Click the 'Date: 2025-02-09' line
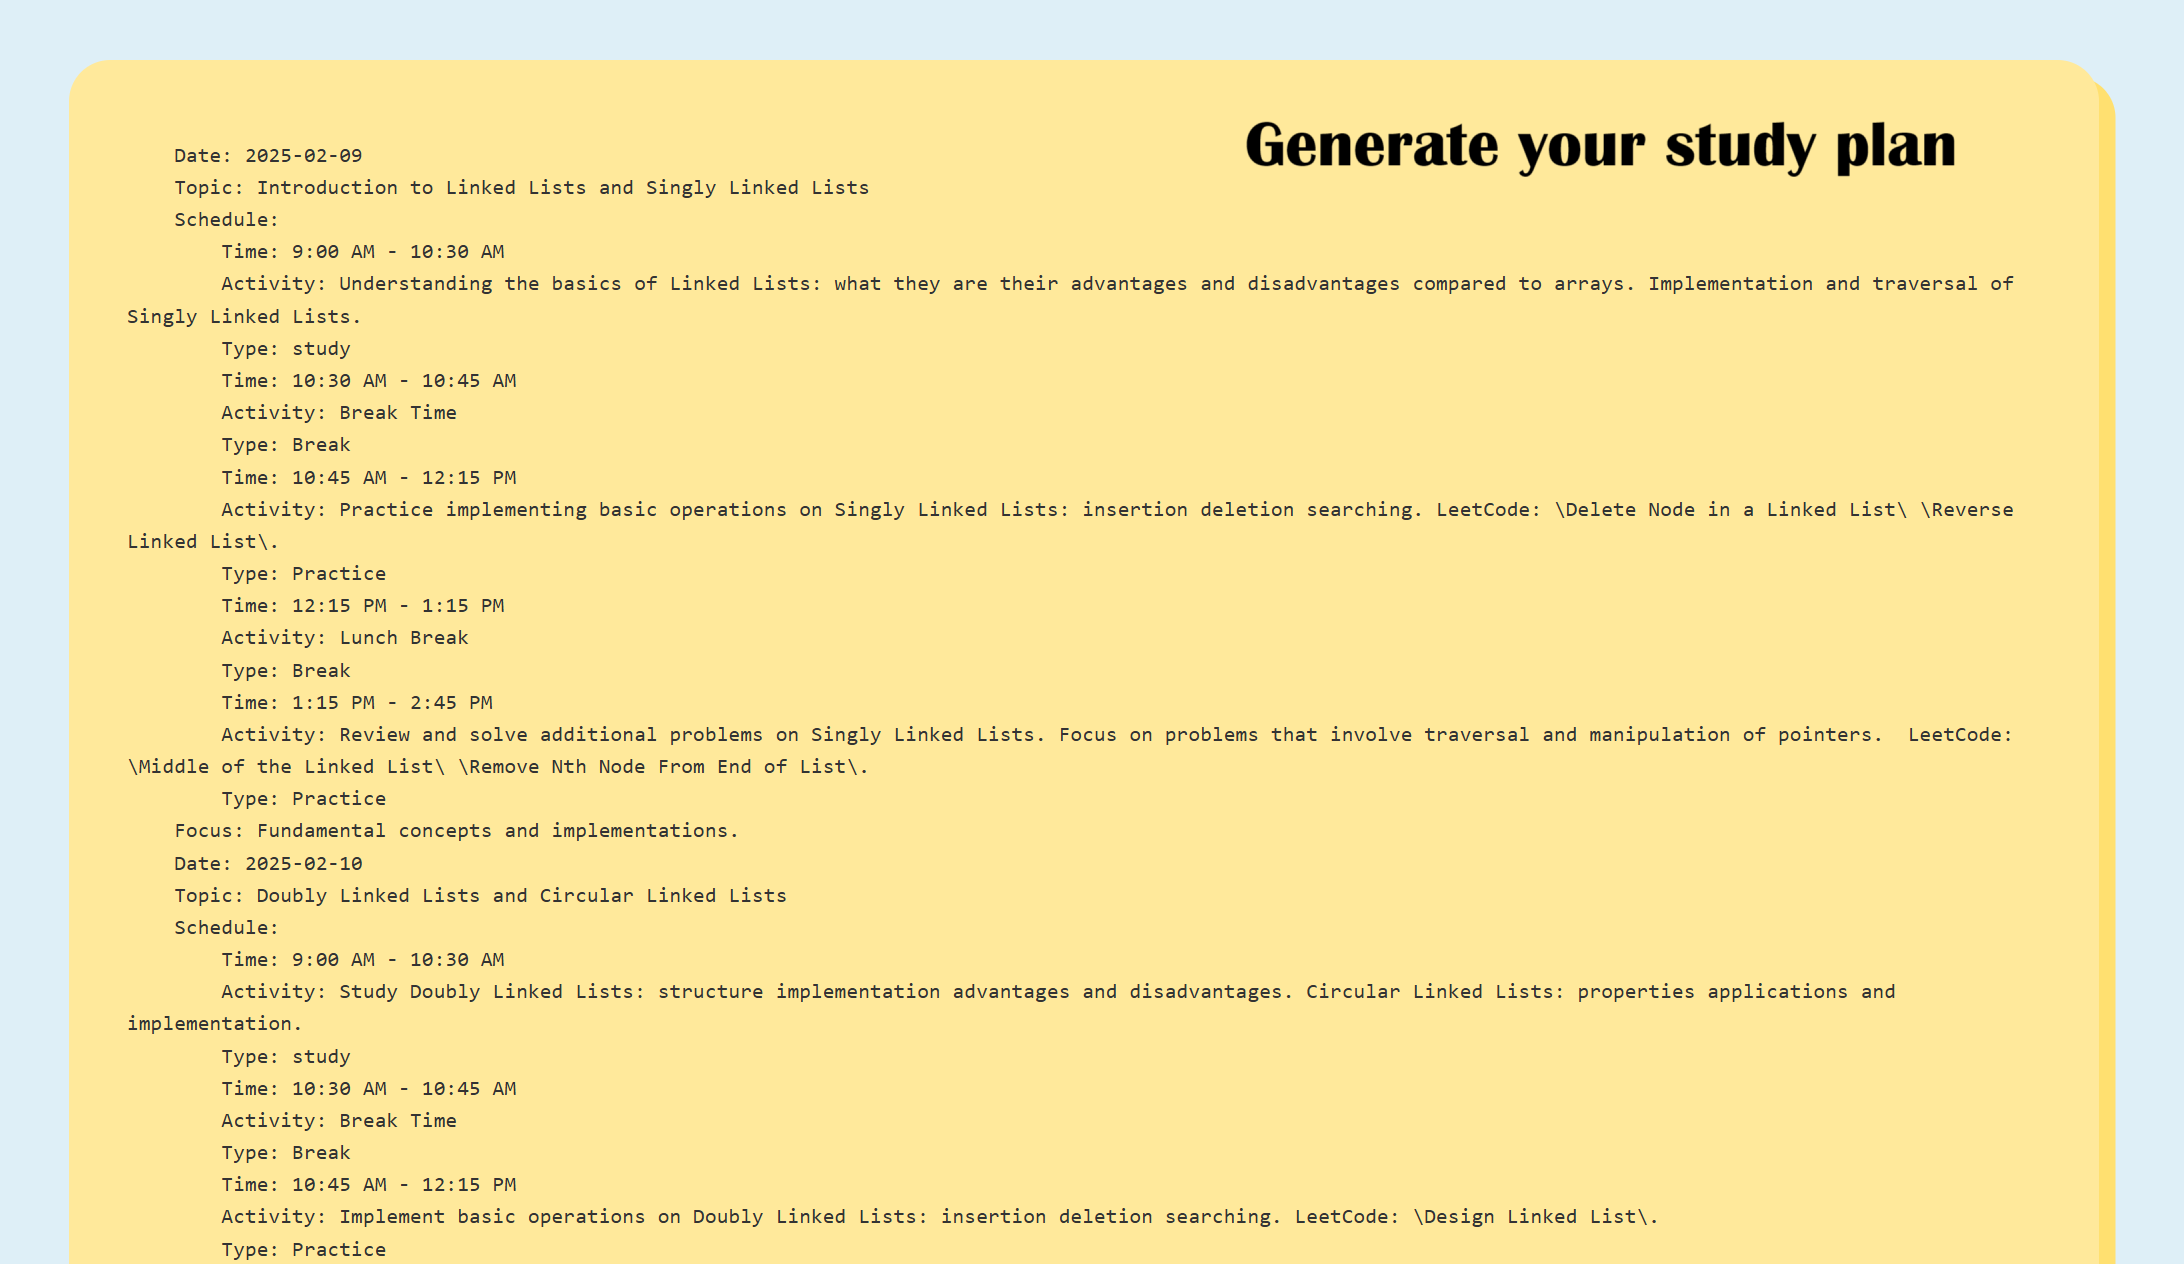Image resolution: width=2184 pixels, height=1264 pixels. click(268, 156)
